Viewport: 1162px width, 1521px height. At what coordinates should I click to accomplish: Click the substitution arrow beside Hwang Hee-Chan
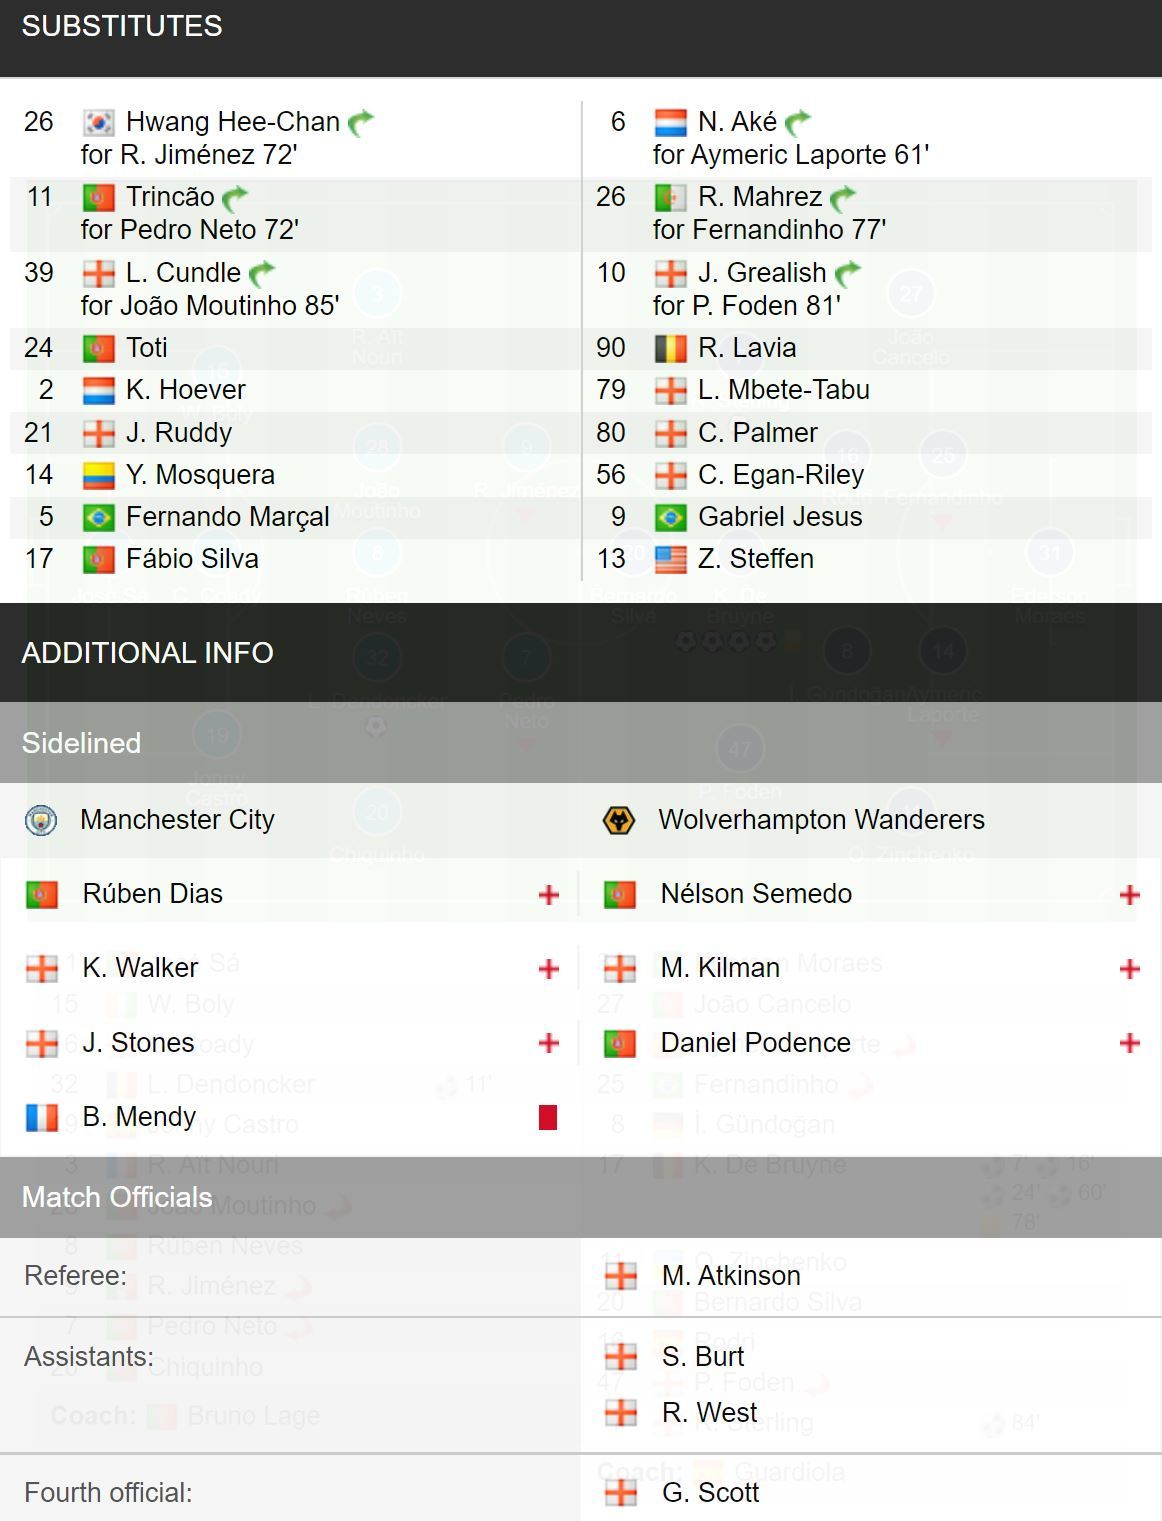[x=360, y=123]
